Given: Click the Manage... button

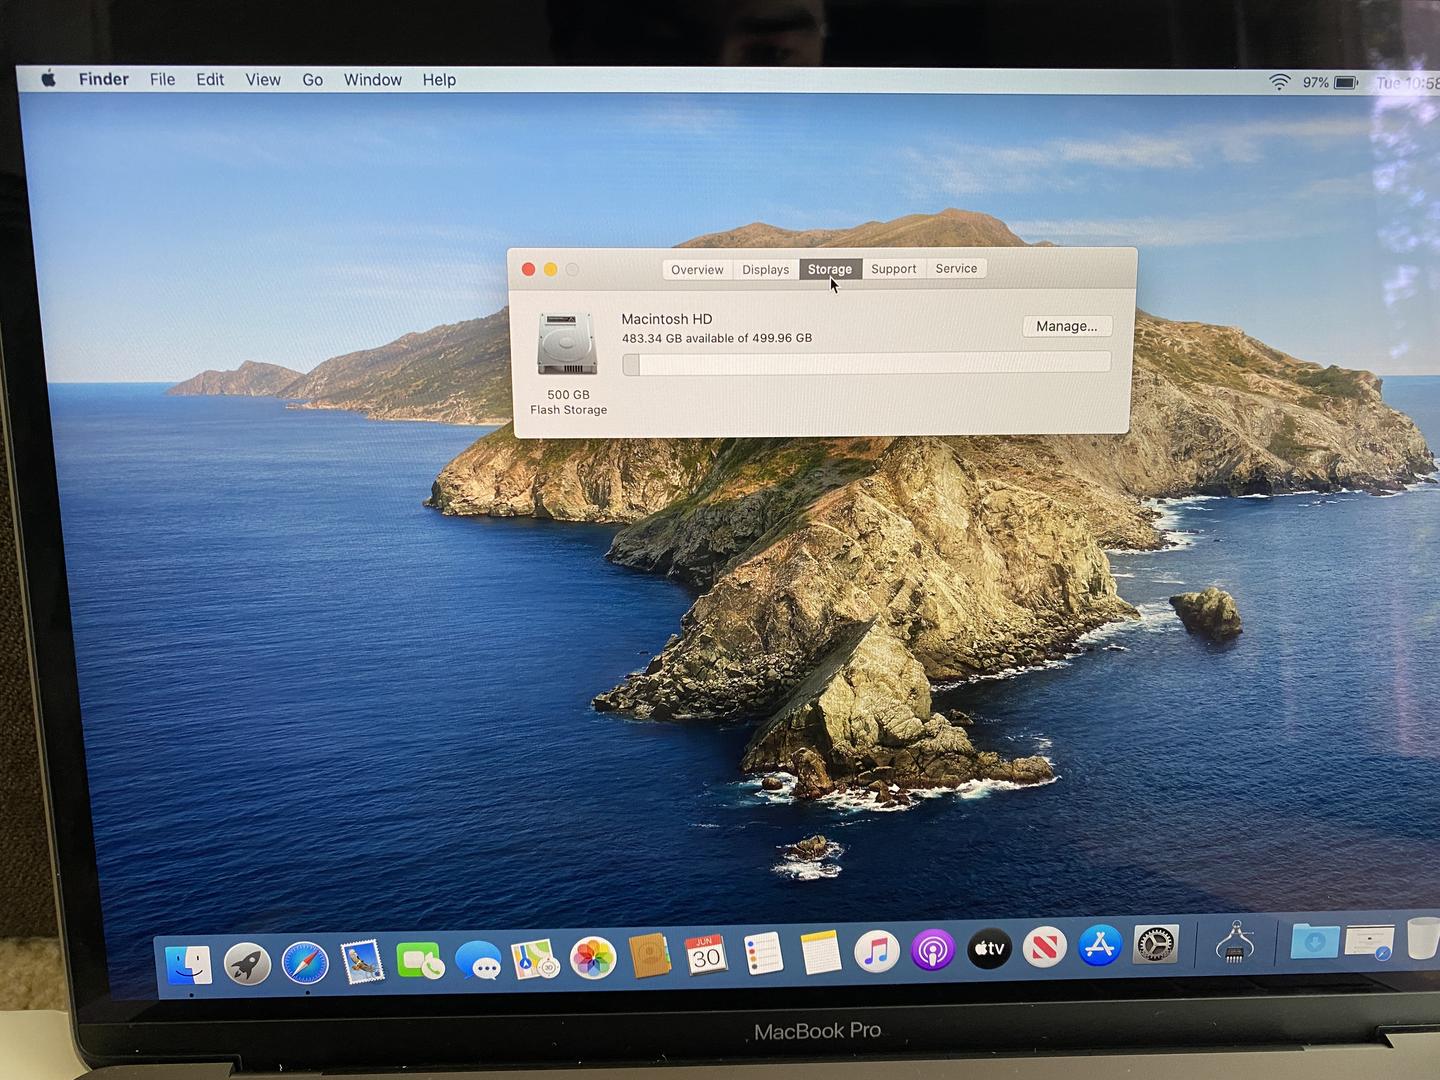Looking at the screenshot, I should (x=1067, y=326).
